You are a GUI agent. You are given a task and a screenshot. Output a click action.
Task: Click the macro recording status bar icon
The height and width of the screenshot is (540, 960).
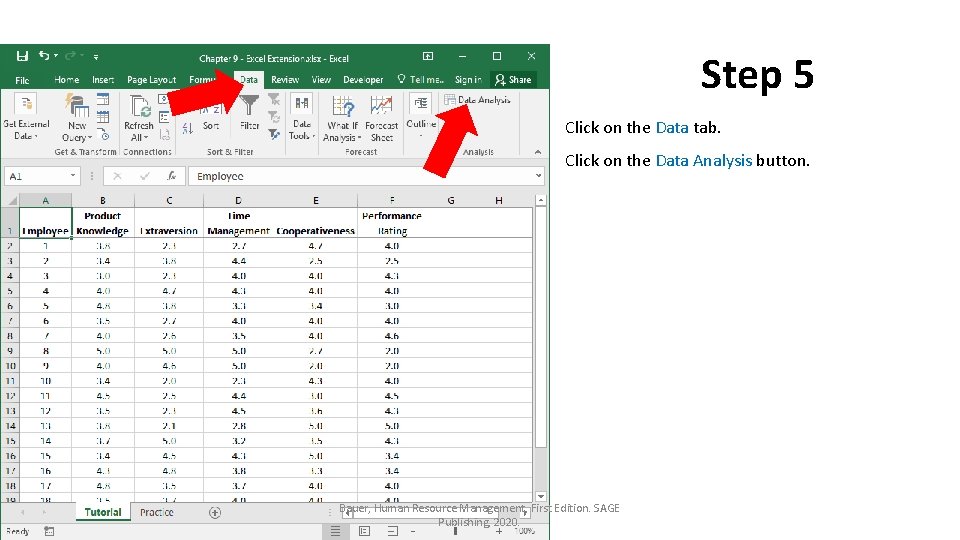click(49, 531)
